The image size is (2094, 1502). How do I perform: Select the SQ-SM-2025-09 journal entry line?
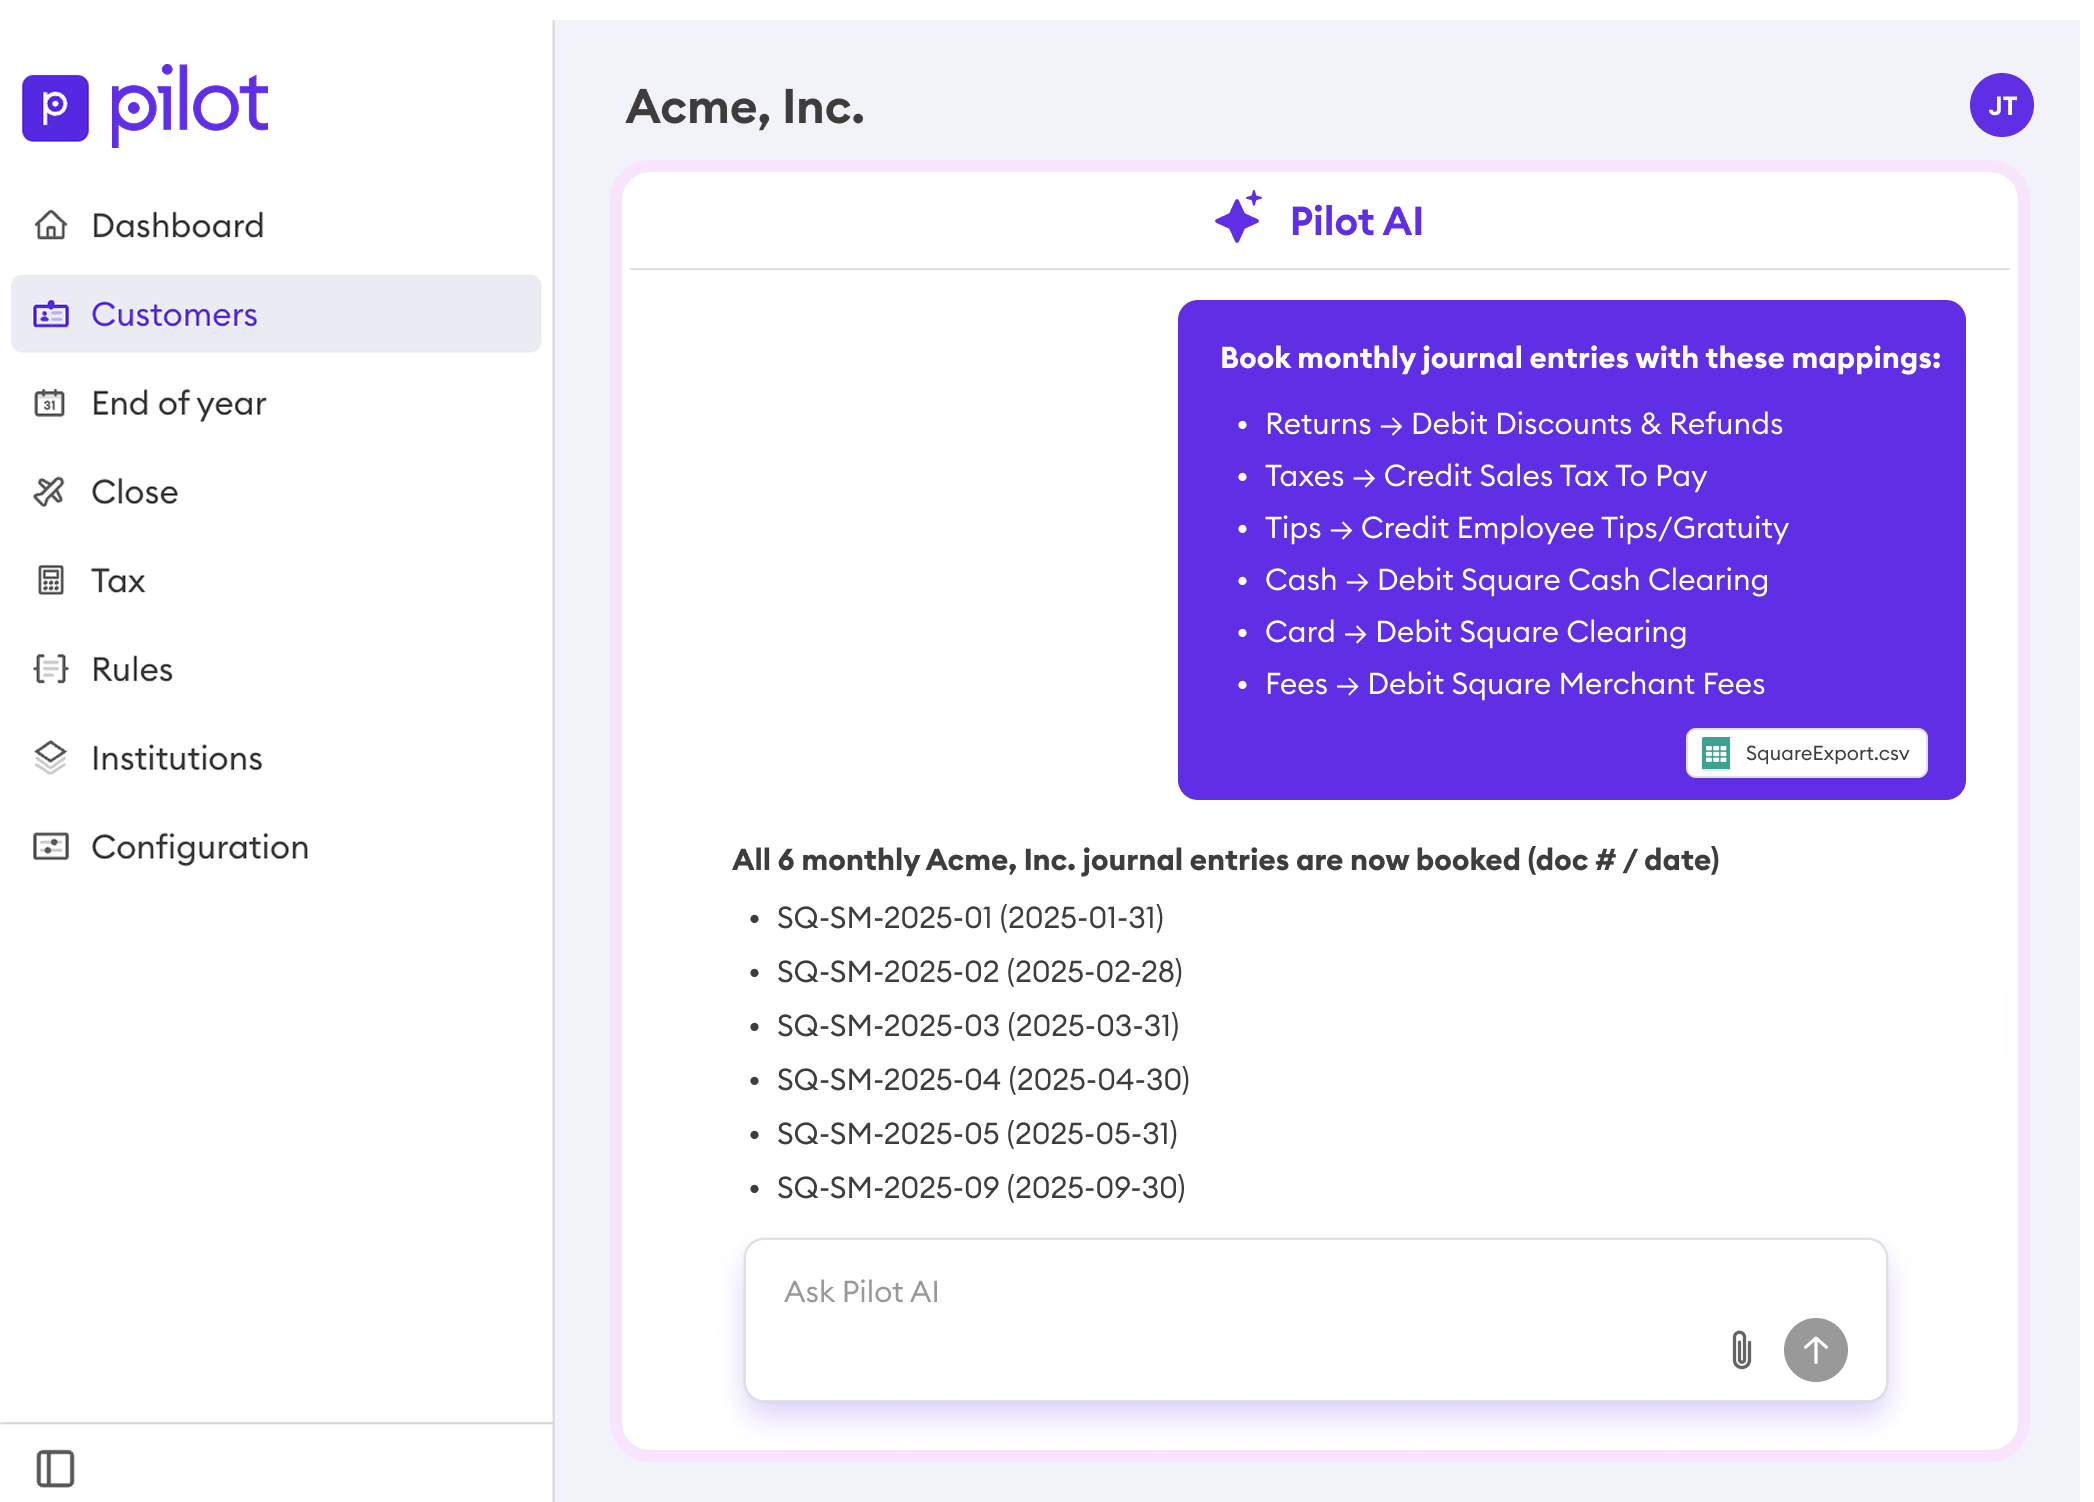(980, 1188)
